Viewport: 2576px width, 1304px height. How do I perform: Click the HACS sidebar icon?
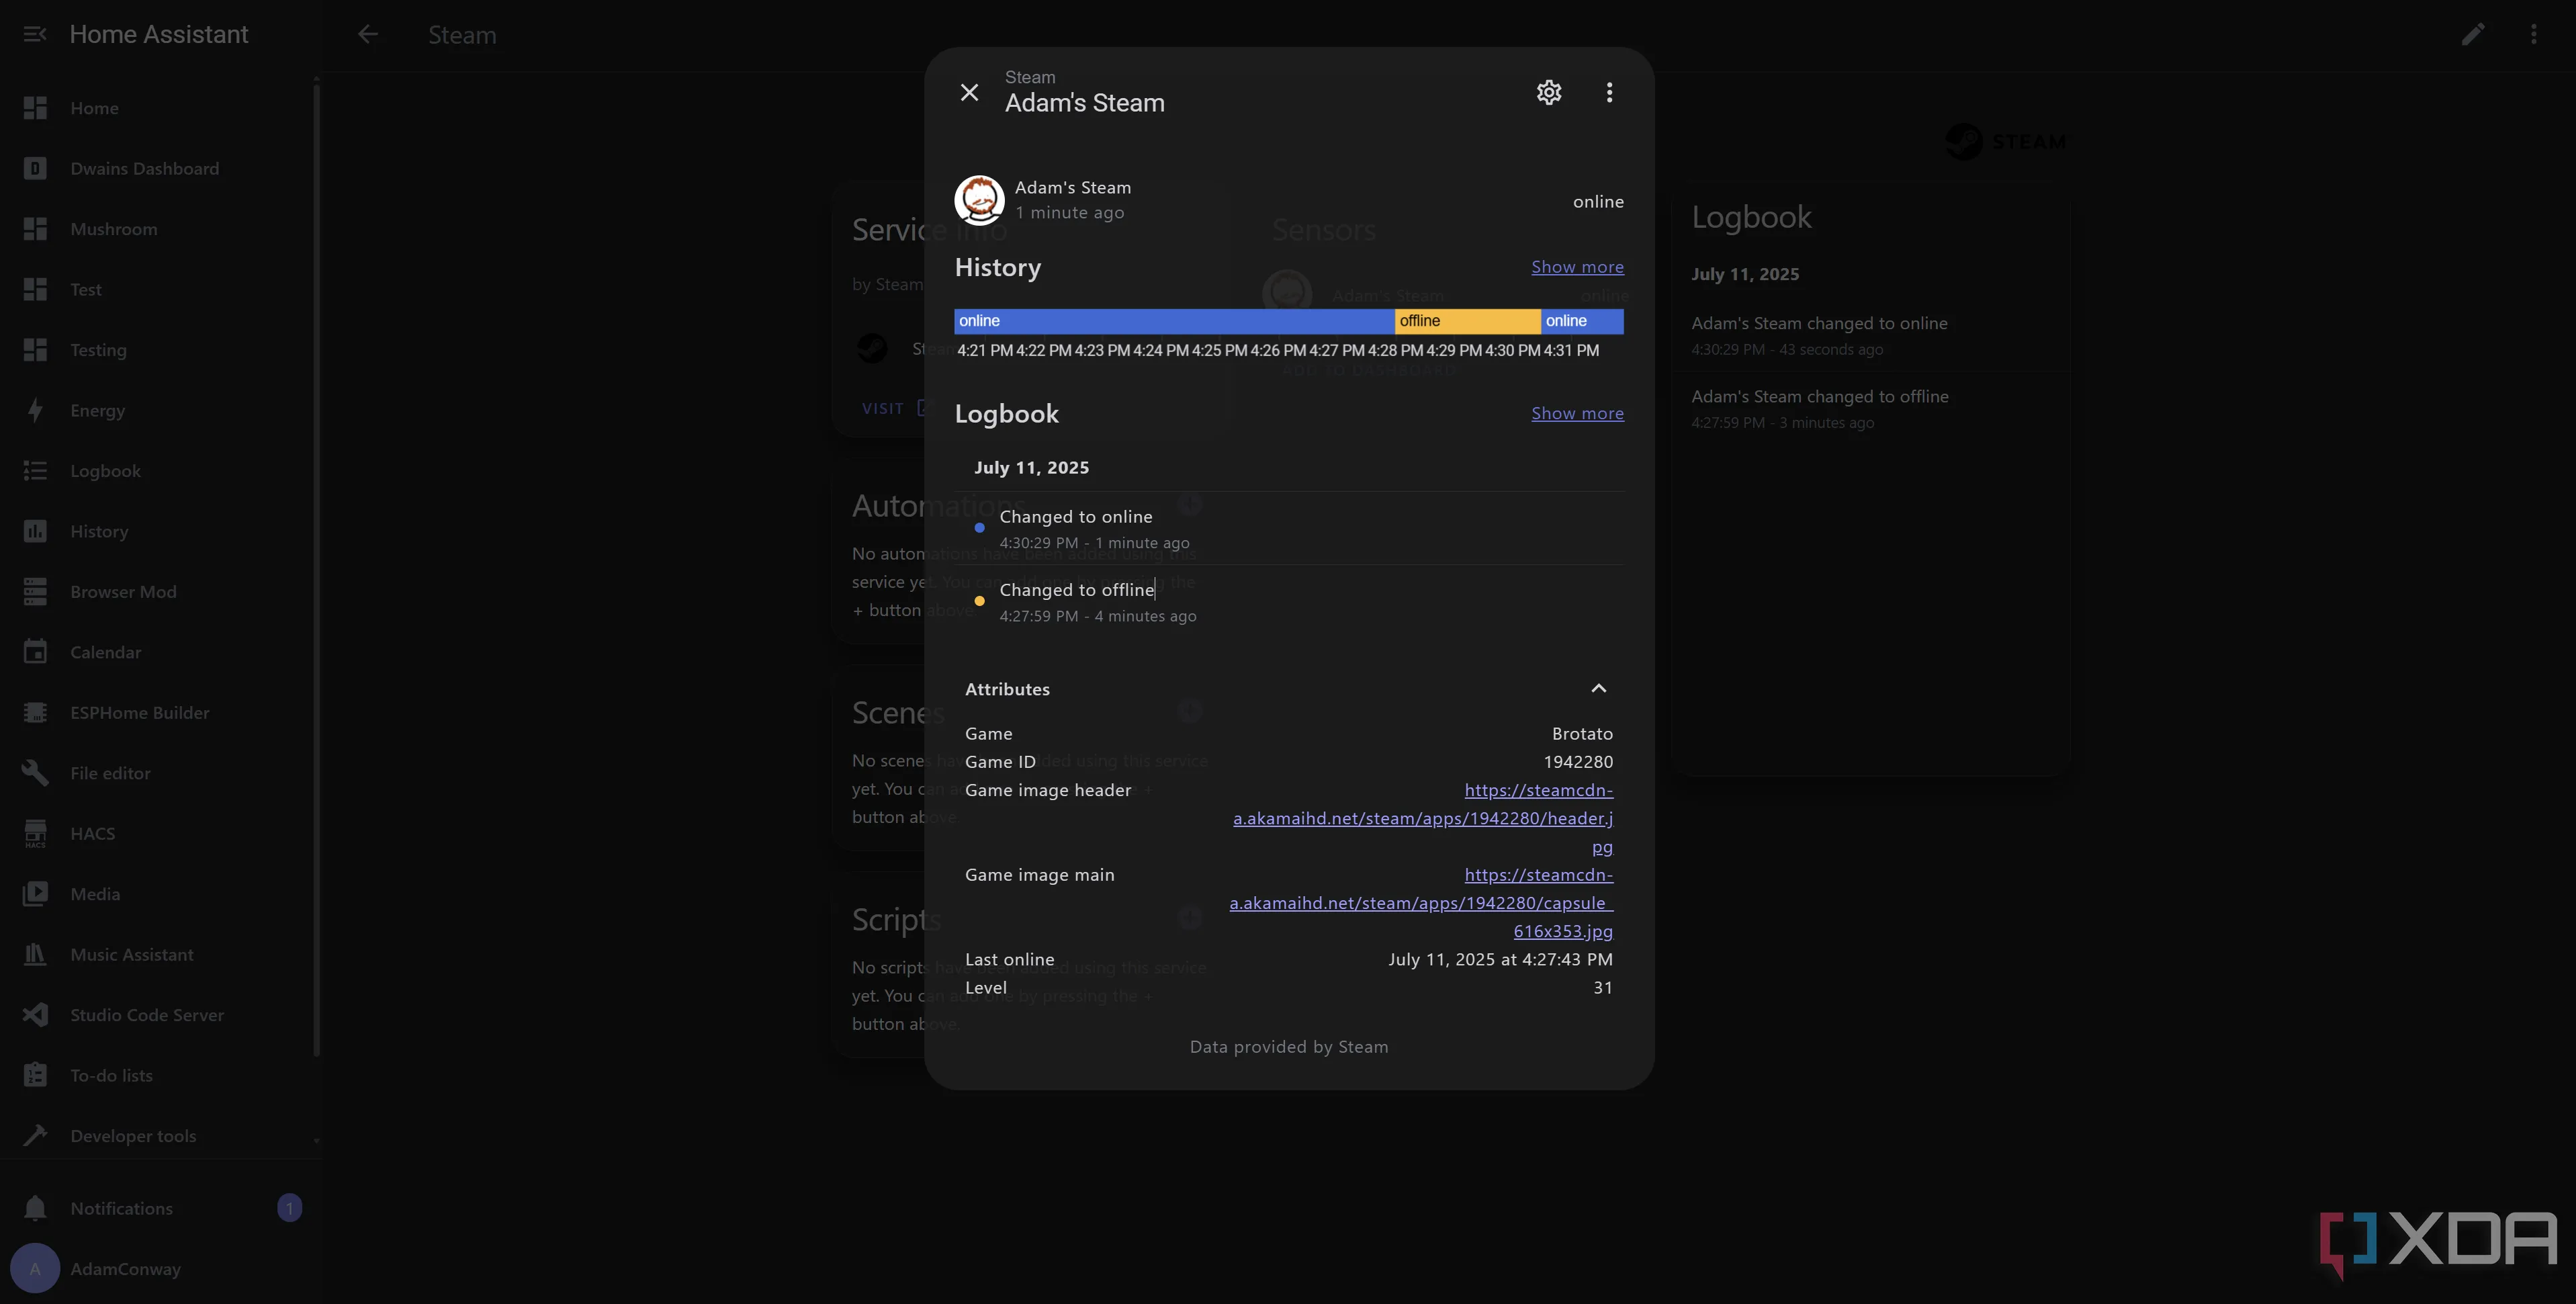pyautogui.click(x=35, y=834)
